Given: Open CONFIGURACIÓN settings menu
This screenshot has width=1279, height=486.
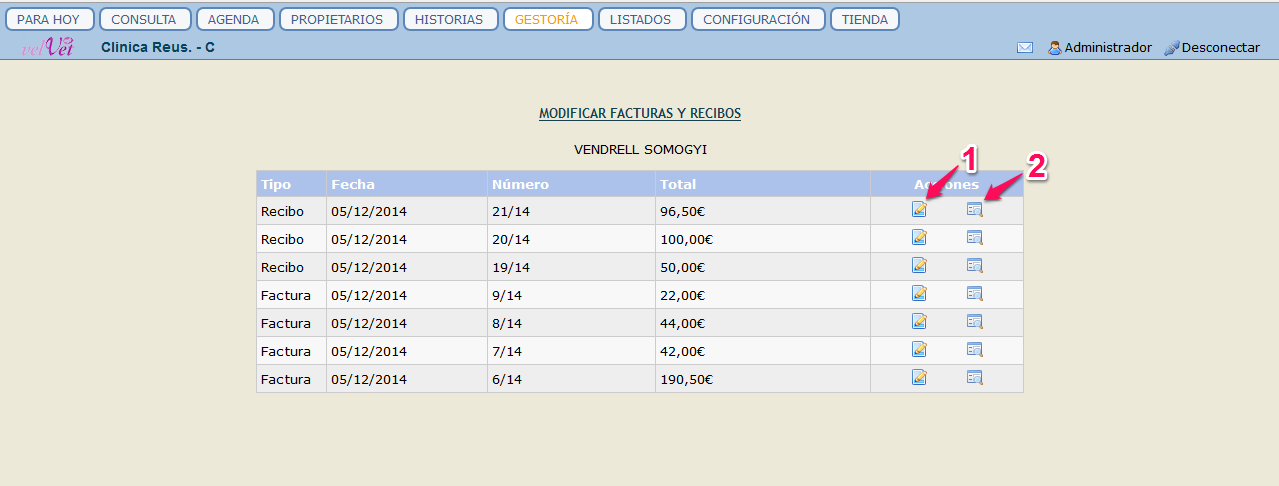Looking at the screenshot, I should click(757, 19).
